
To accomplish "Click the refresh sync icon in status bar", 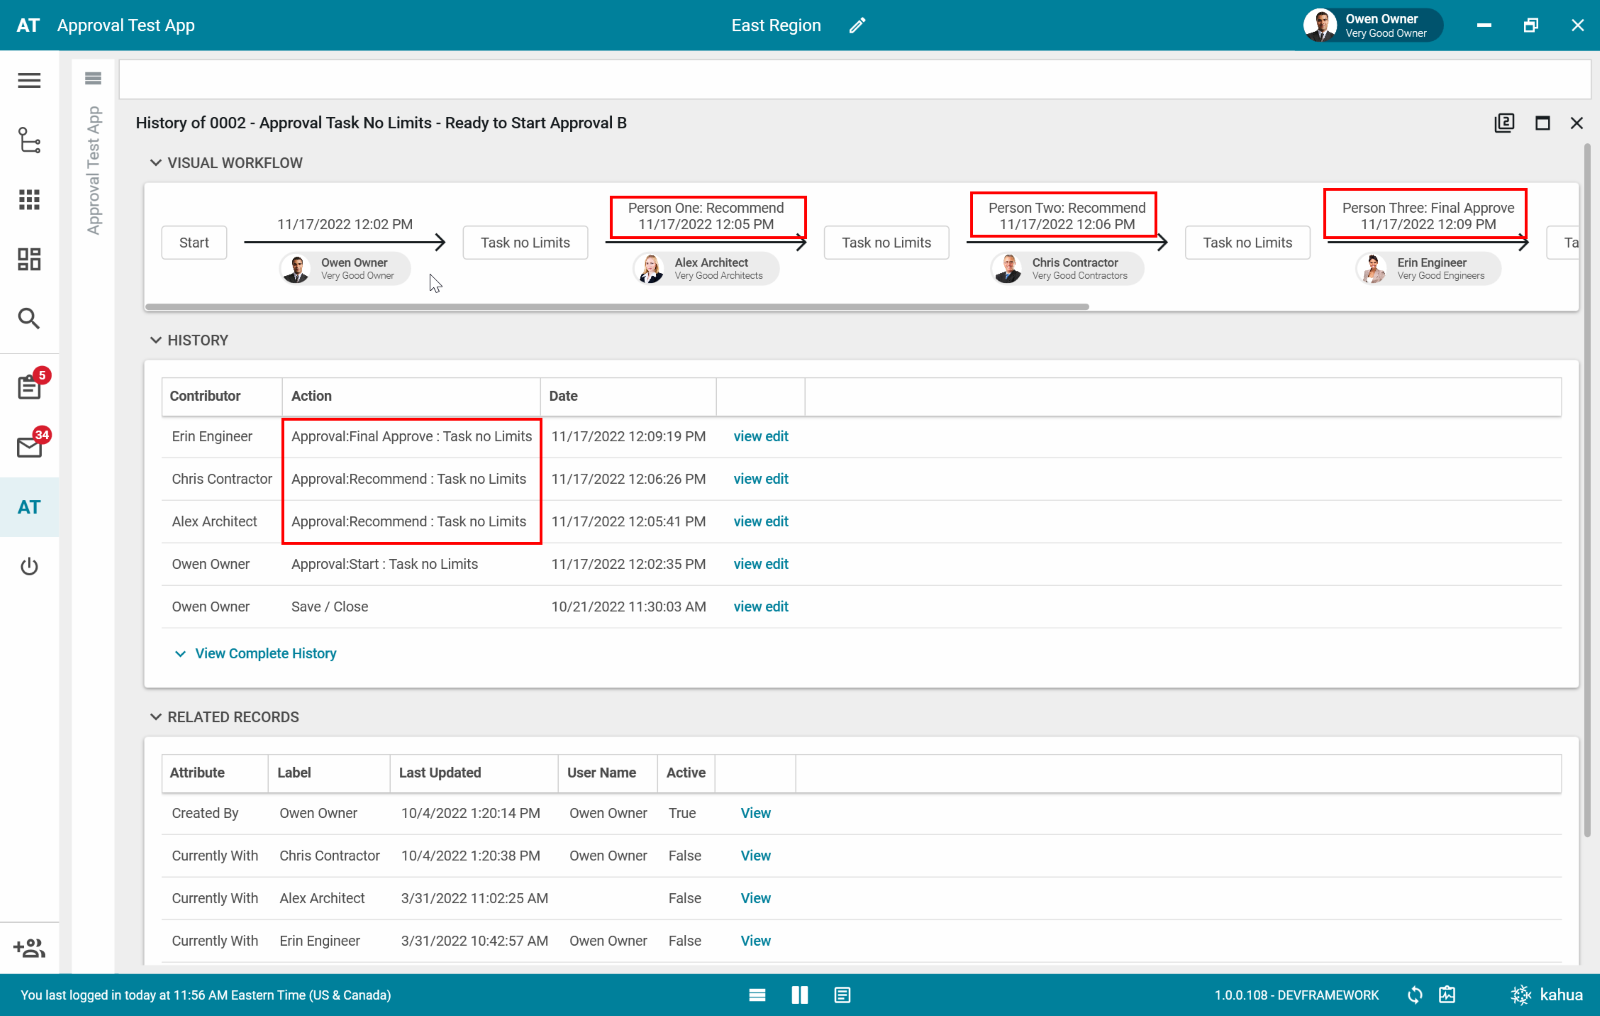I will pos(1414,995).
